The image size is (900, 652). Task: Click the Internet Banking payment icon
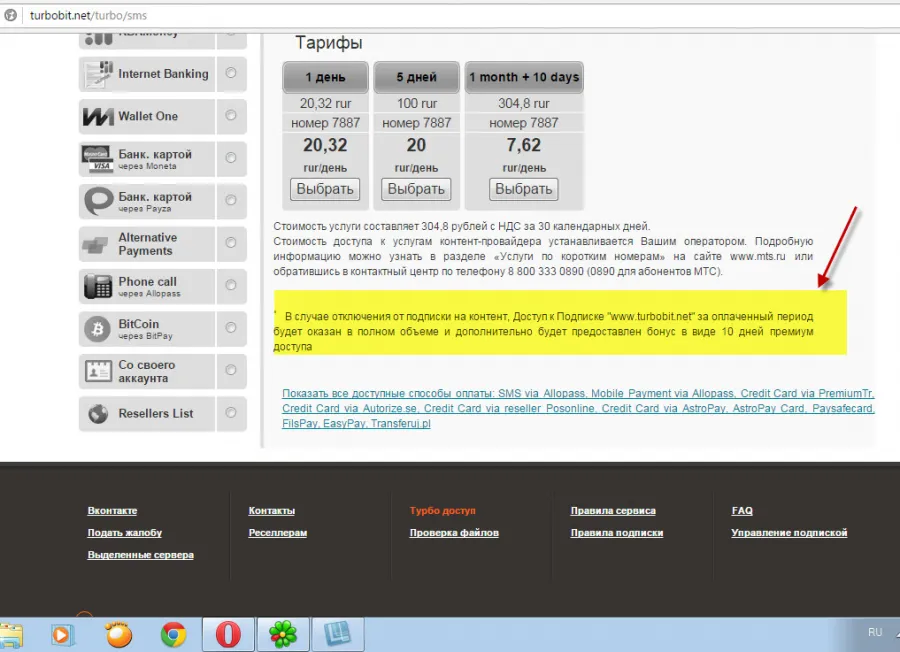coord(98,74)
